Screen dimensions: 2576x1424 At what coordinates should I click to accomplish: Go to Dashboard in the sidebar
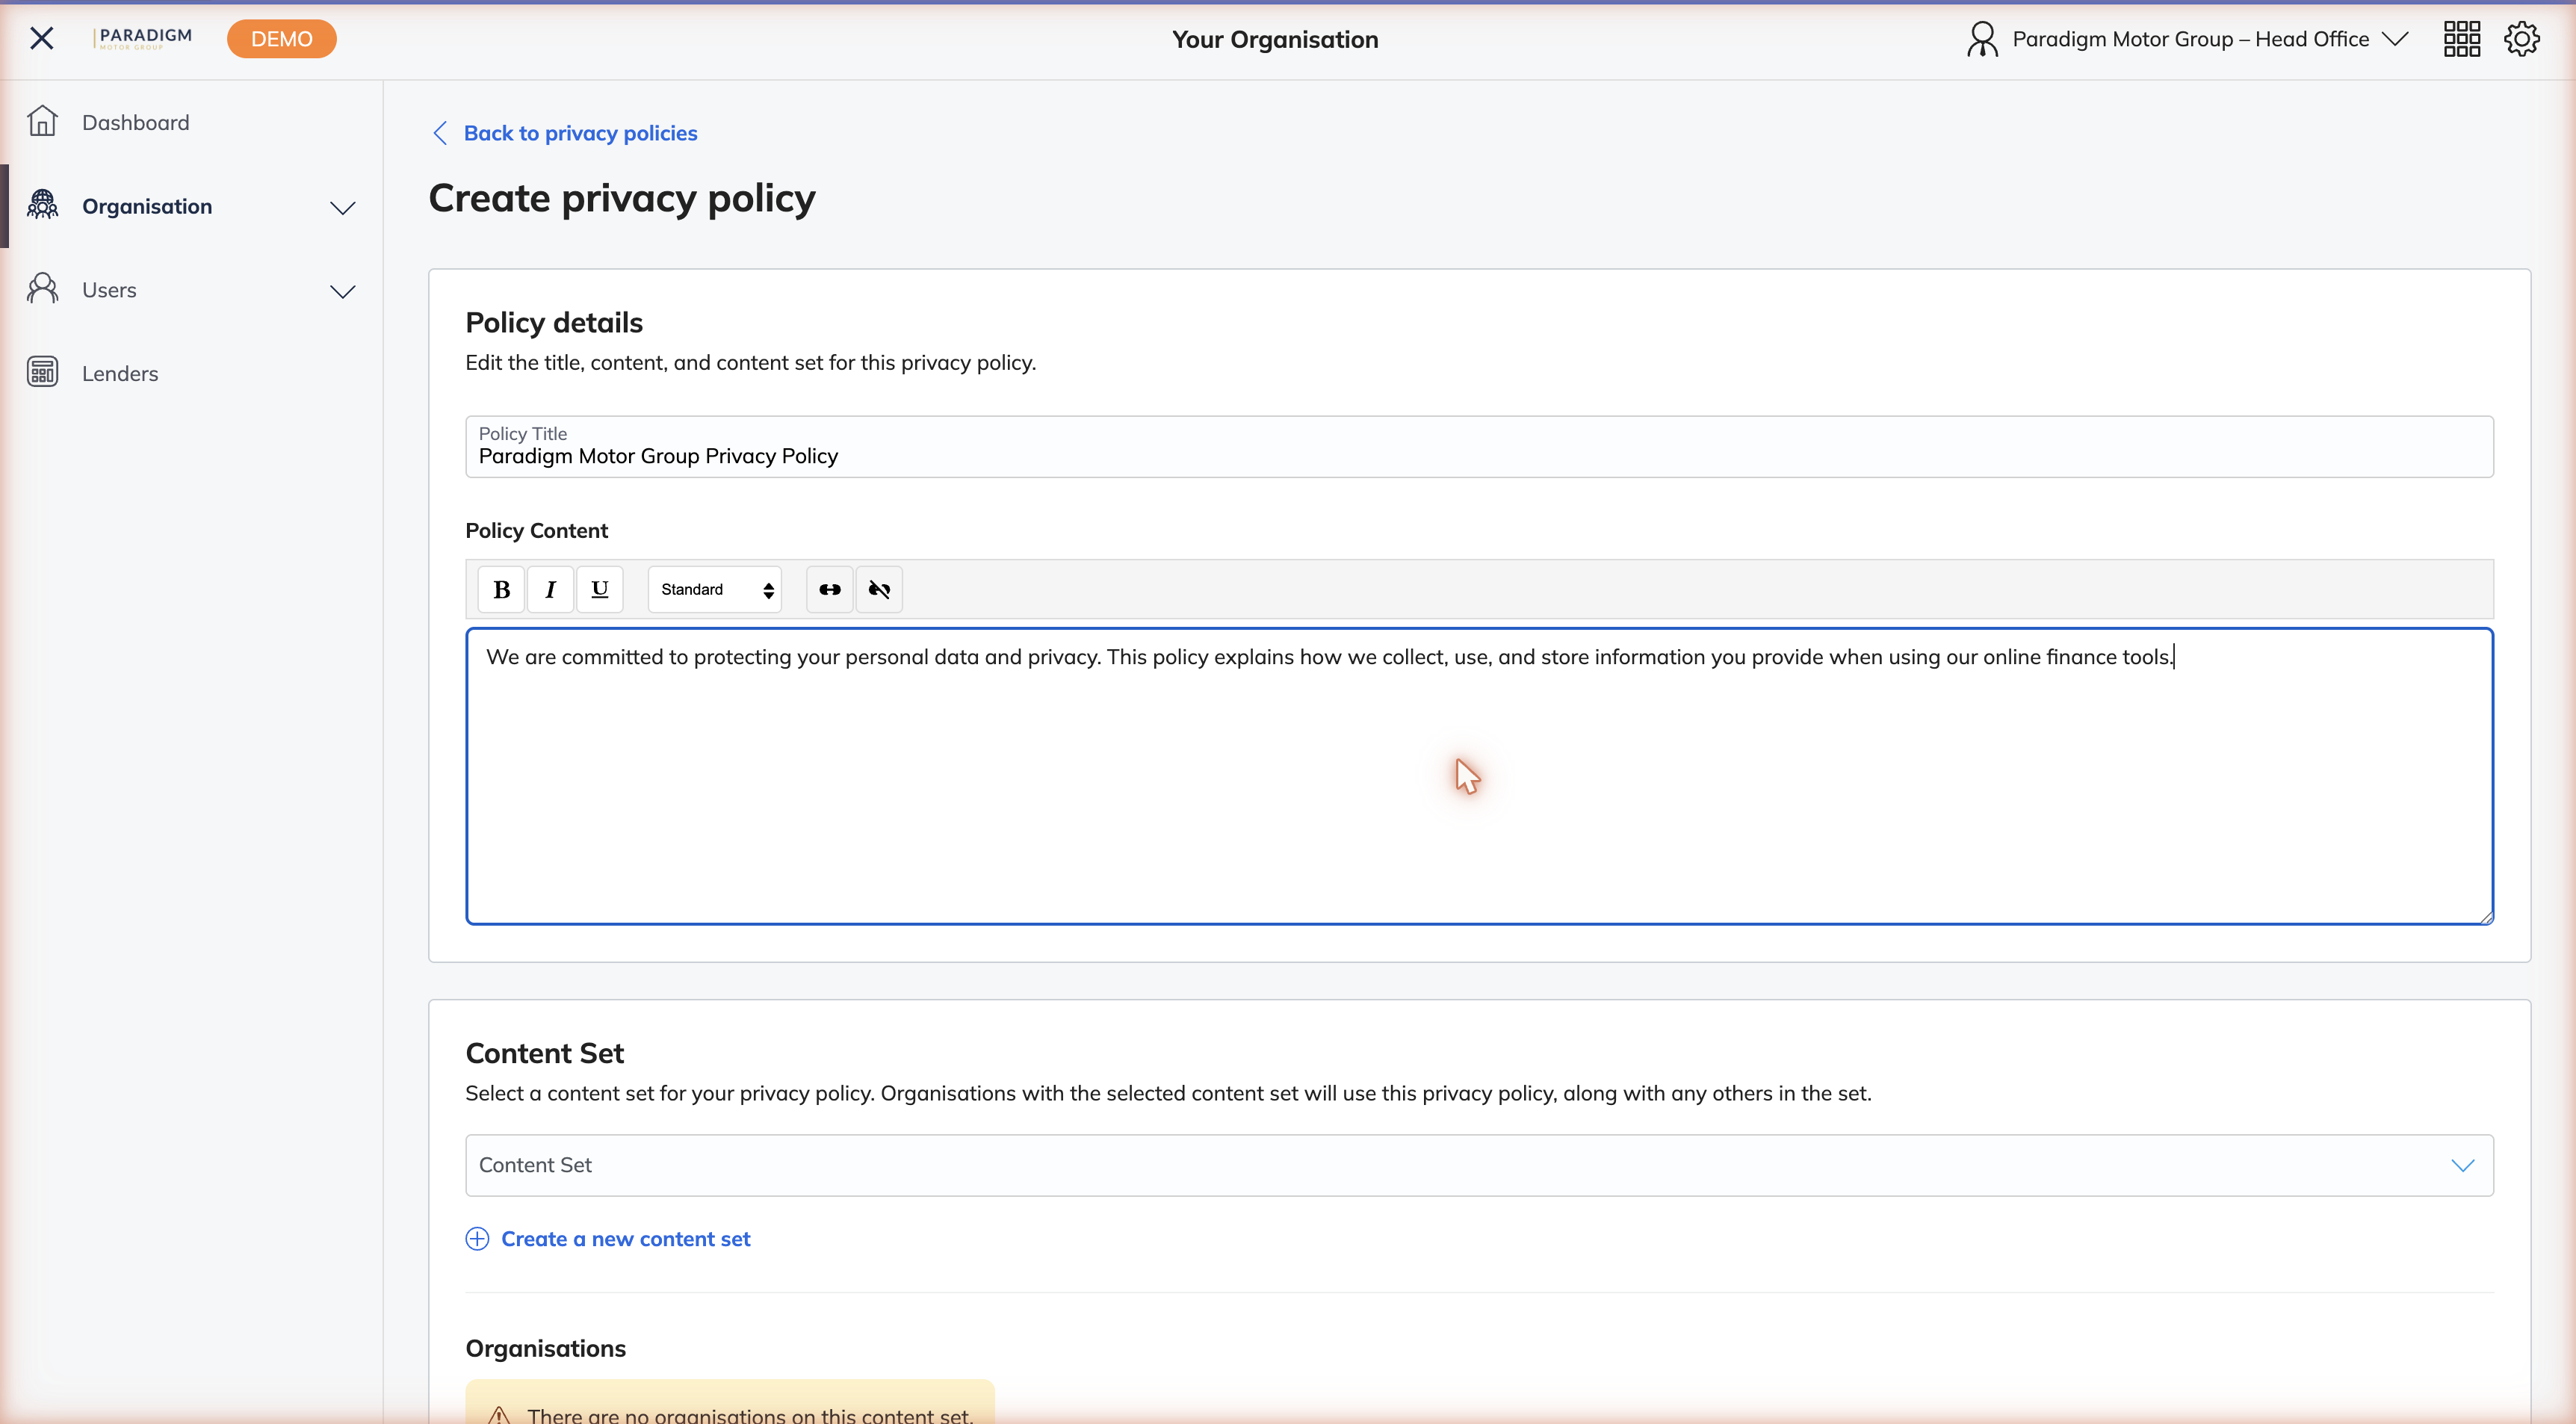(135, 122)
